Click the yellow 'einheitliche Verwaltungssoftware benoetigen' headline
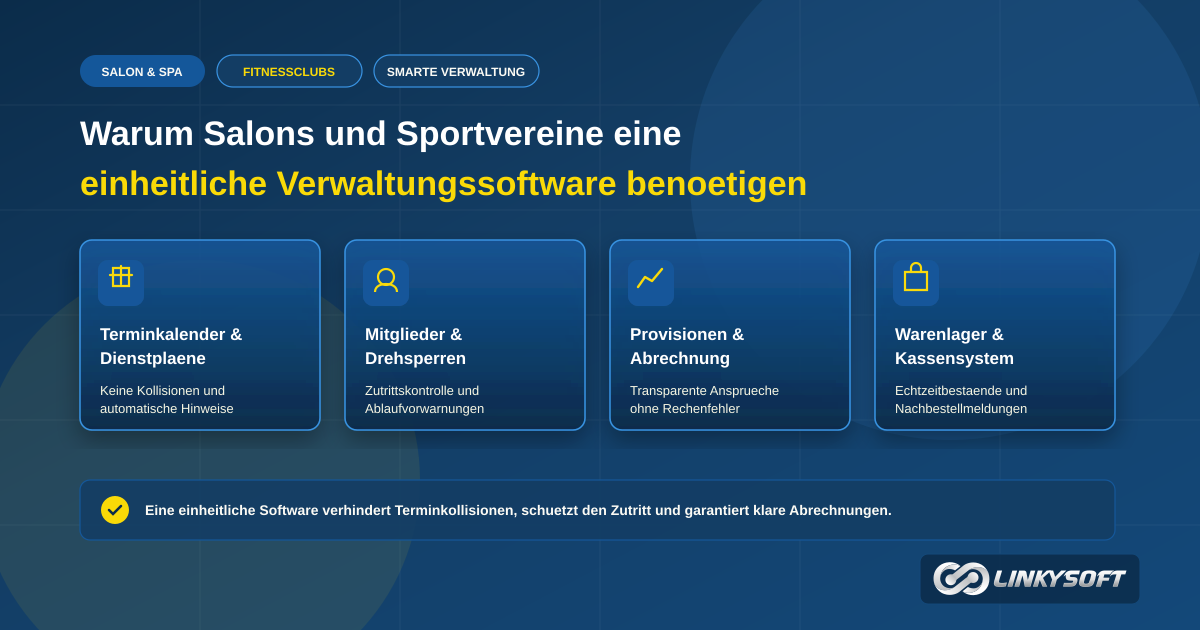Viewport: 1200px width, 630px height. 443,184
